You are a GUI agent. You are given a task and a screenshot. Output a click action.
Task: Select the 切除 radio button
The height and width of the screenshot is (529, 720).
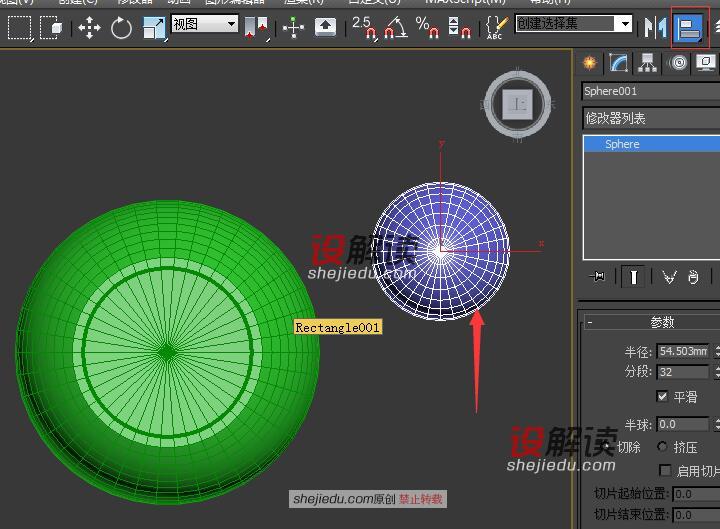pos(607,446)
